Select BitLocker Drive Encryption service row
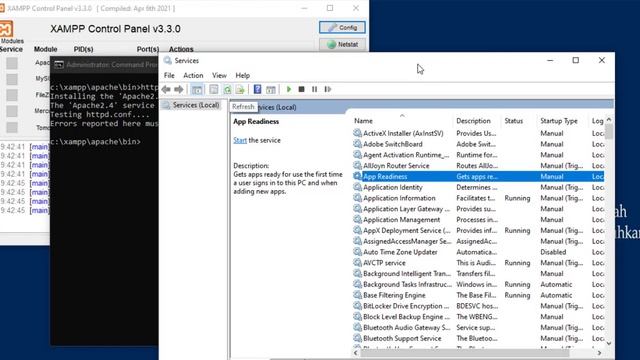 (478, 306)
